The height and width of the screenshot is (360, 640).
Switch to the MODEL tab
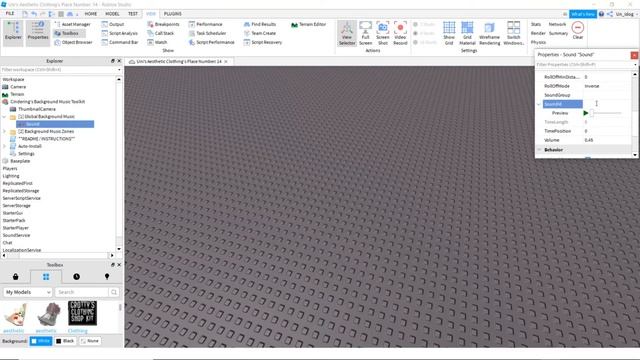click(112, 14)
